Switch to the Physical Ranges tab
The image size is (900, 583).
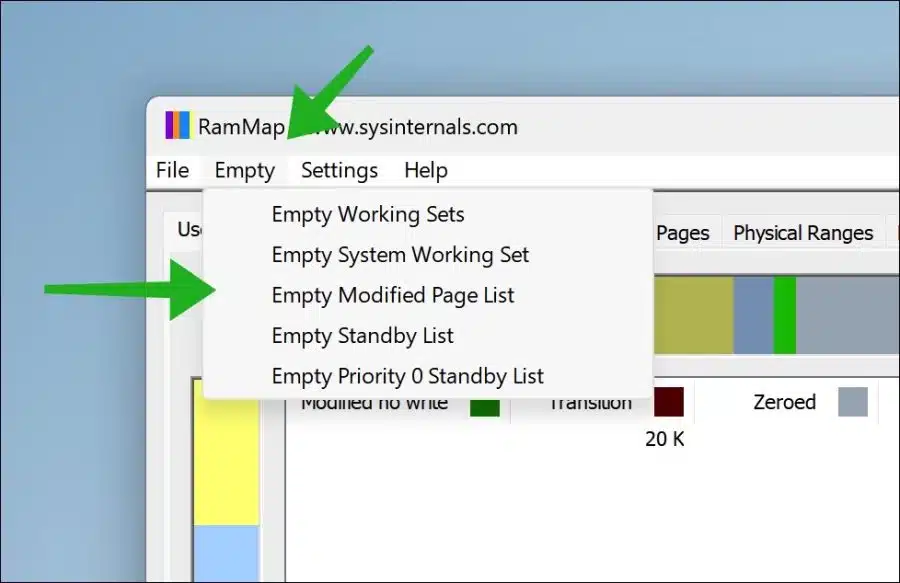pyautogui.click(x=803, y=233)
